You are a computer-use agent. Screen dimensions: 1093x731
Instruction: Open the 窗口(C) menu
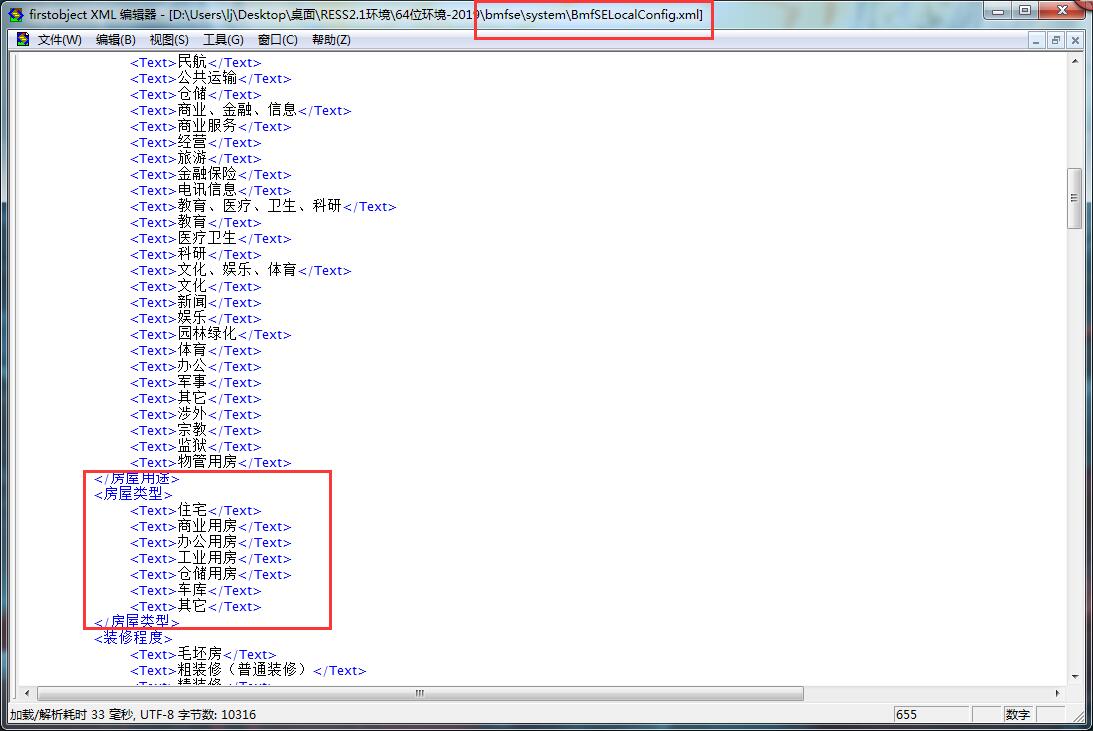(277, 40)
